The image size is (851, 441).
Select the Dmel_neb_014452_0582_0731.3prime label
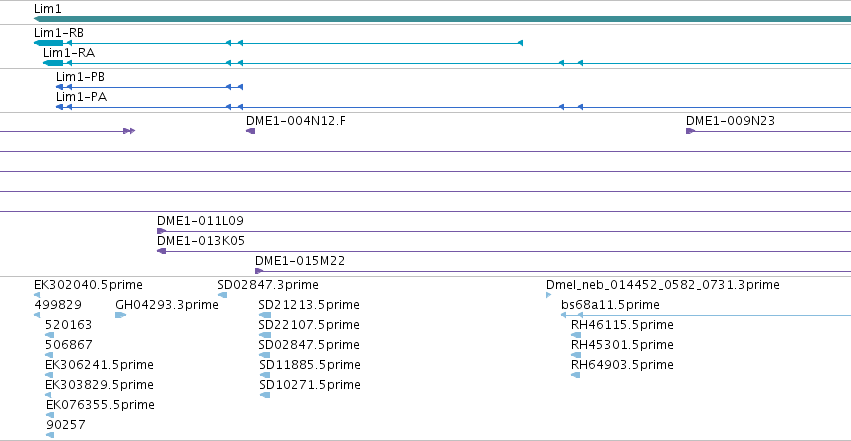click(663, 285)
